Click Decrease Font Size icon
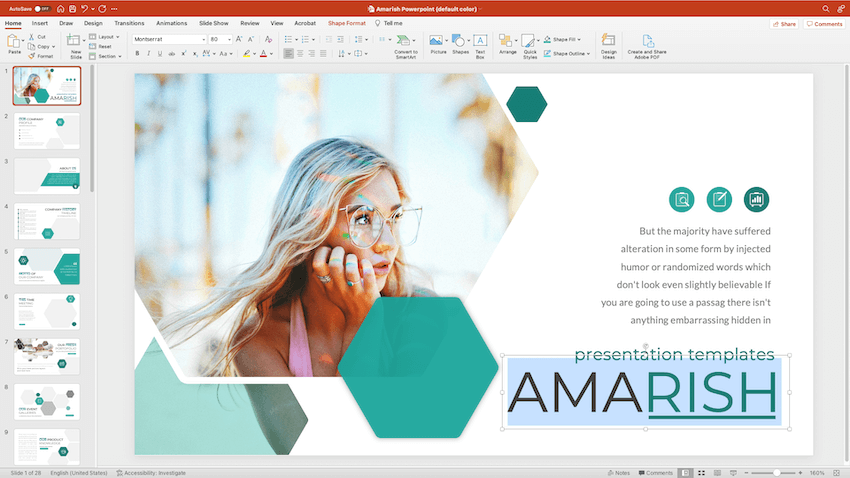The height and width of the screenshot is (478, 850). click(251, 39)
